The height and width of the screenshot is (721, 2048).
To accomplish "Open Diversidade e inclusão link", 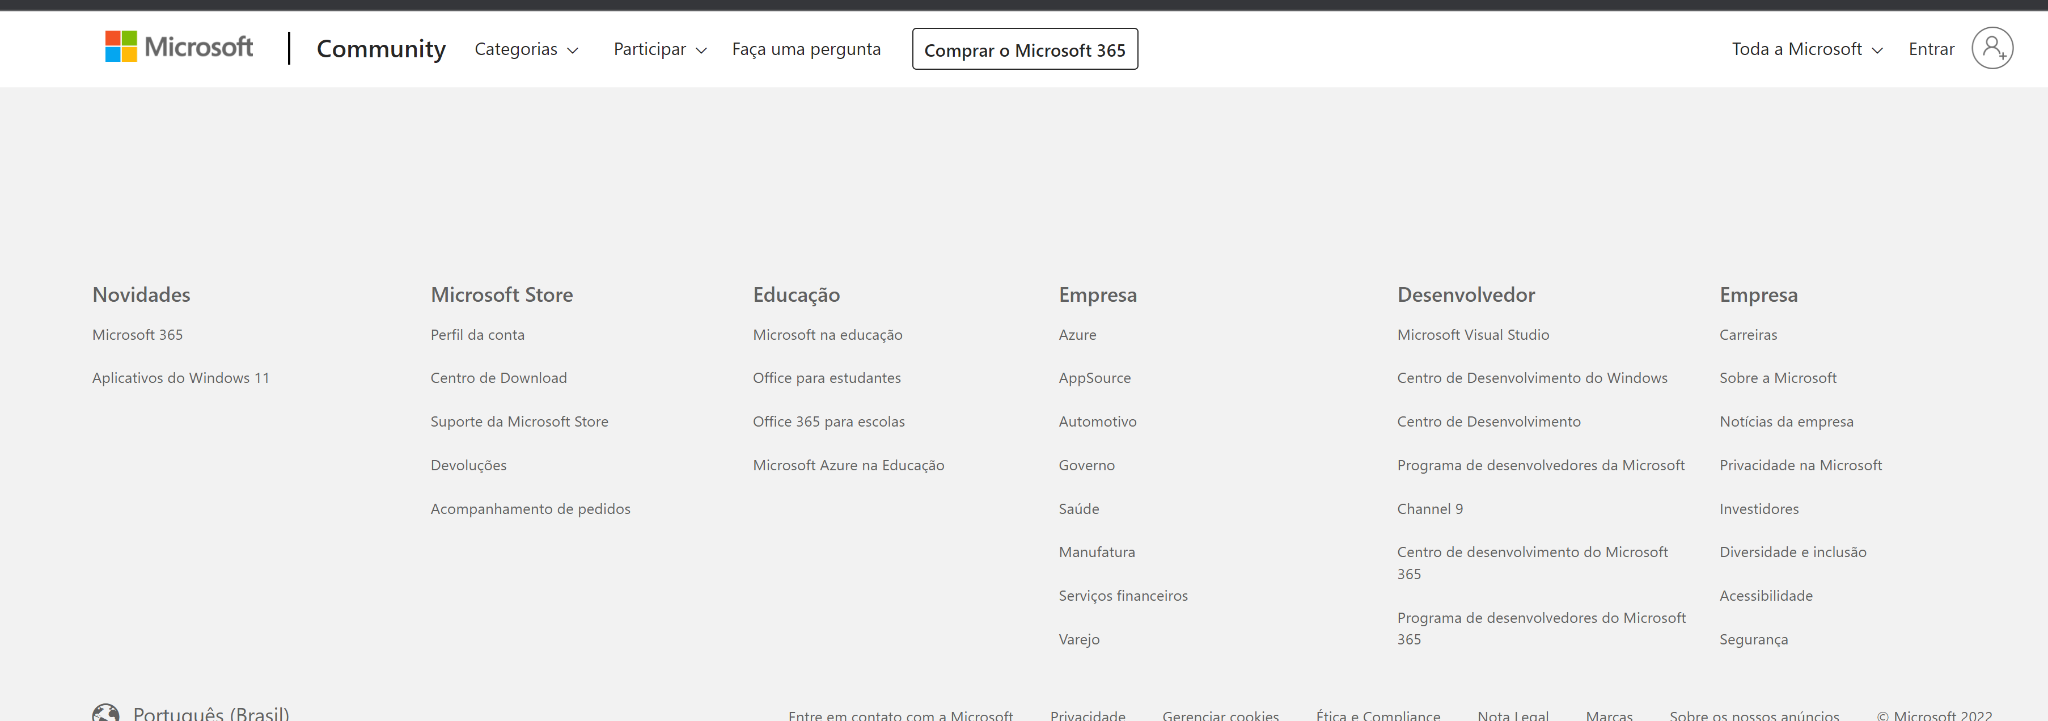I will pyautogui.click(x=1793, y=552).
